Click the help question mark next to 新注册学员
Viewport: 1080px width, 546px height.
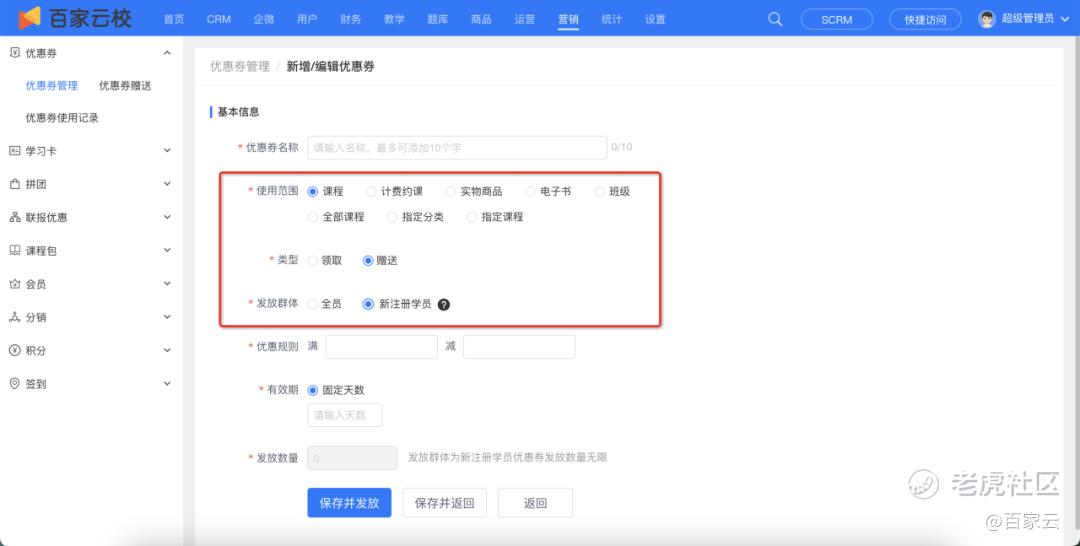pyautogui.click(x=444, y=304)
